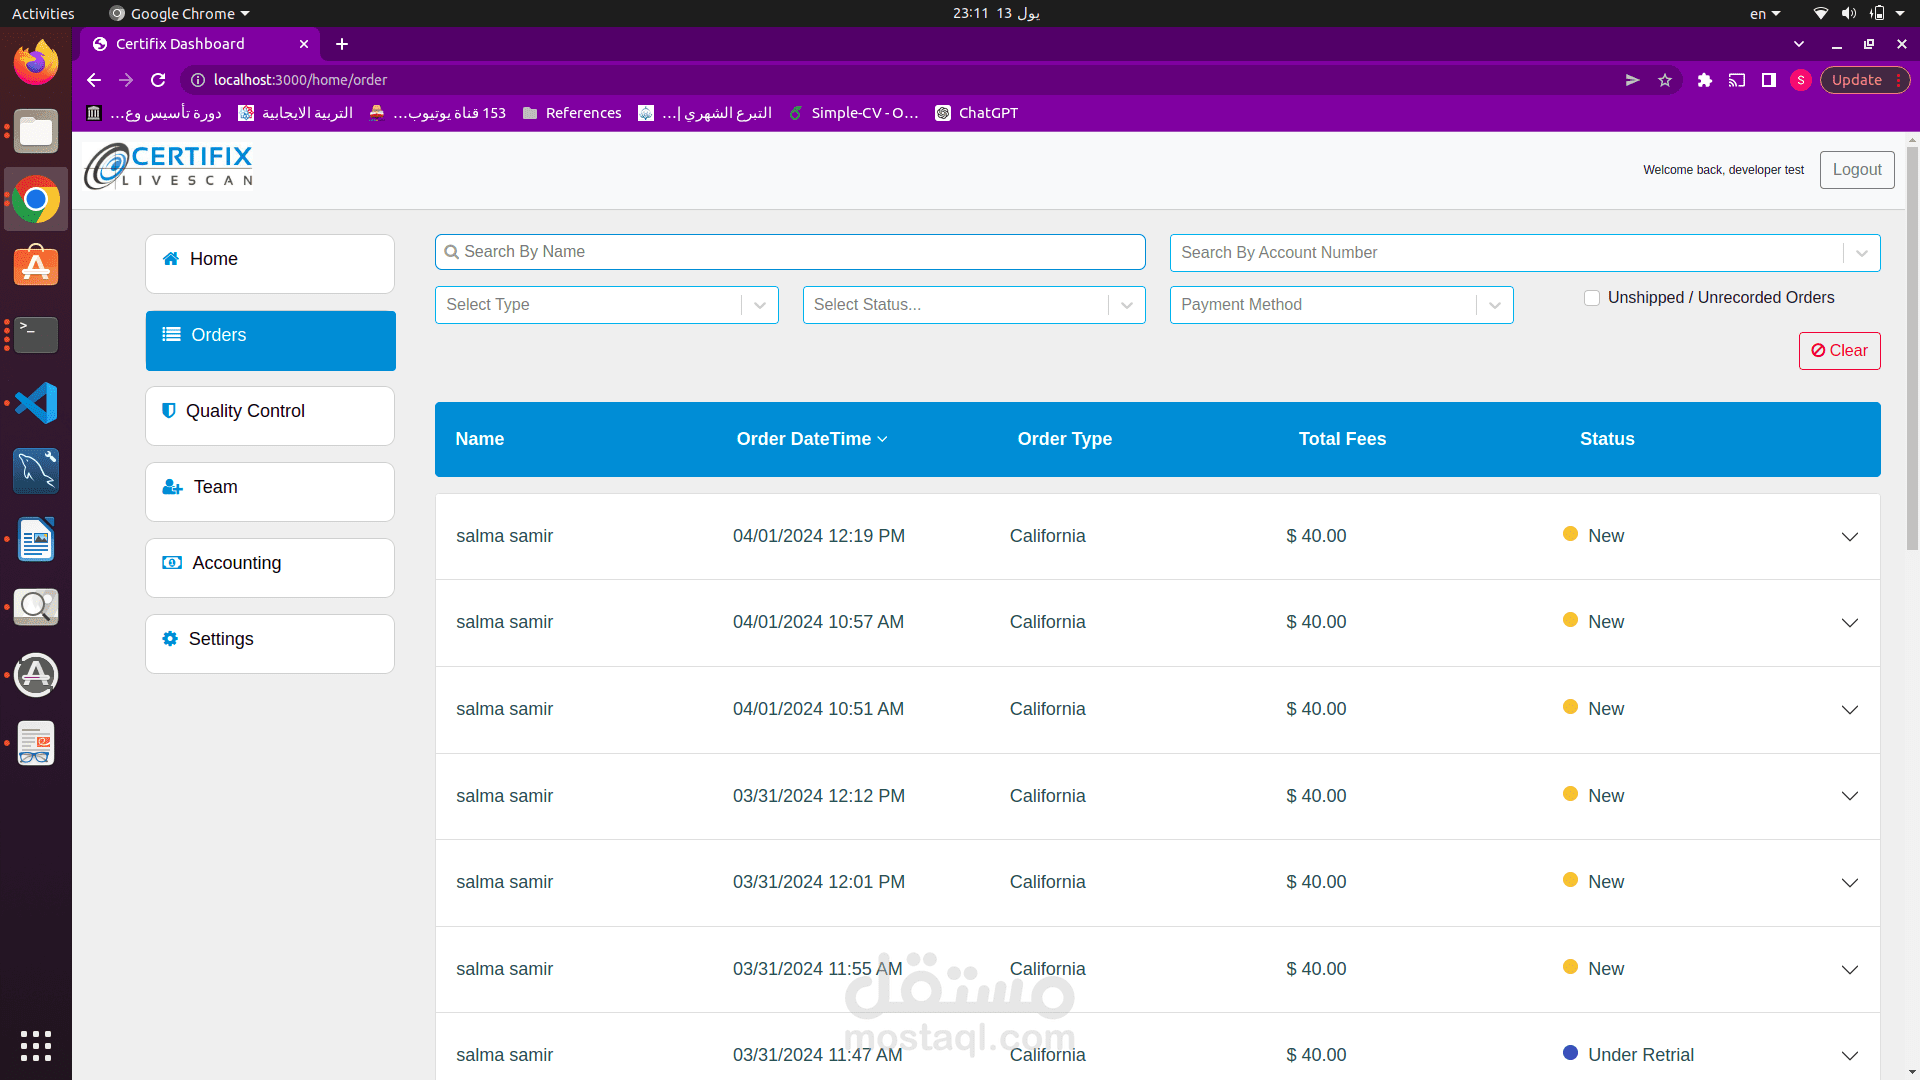Expand the 04/01/2024 10:57 AM order row

click(1850, 623)
